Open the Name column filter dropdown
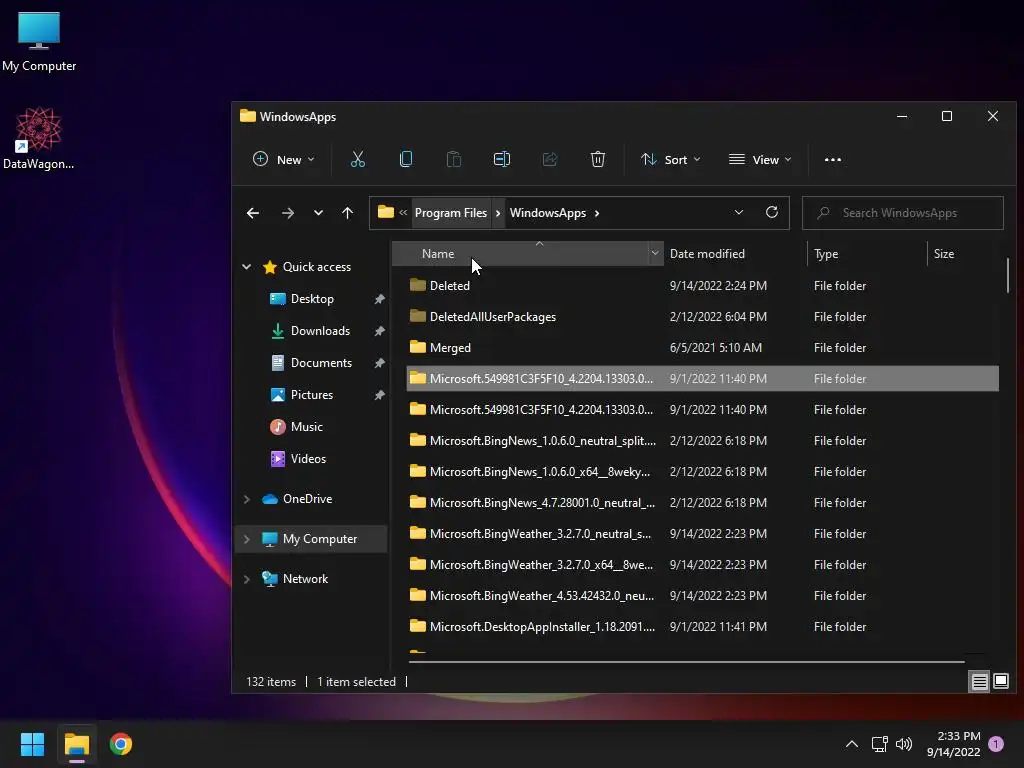This screenshot has height=768, width=1024. 655,253
